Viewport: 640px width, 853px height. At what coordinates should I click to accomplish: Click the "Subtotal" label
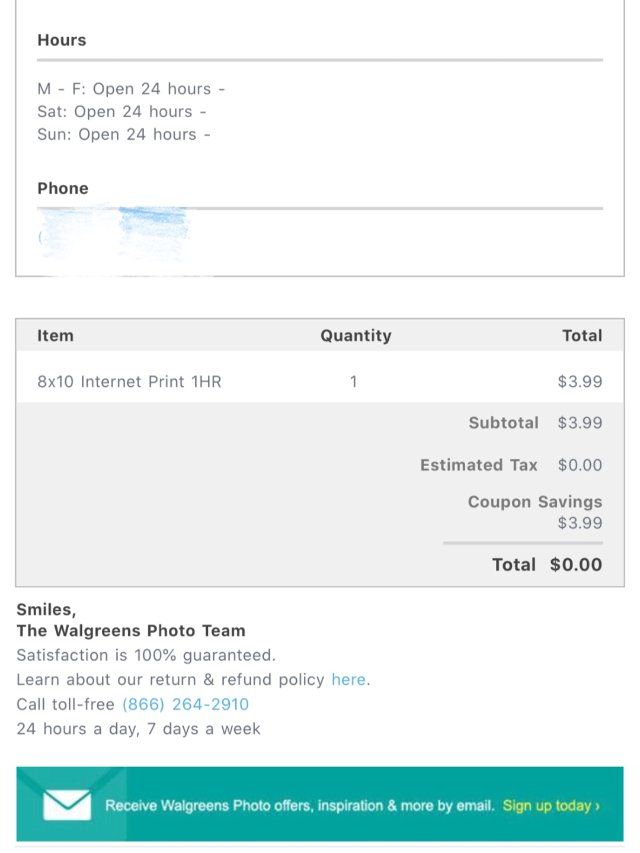tap(503, 423)
